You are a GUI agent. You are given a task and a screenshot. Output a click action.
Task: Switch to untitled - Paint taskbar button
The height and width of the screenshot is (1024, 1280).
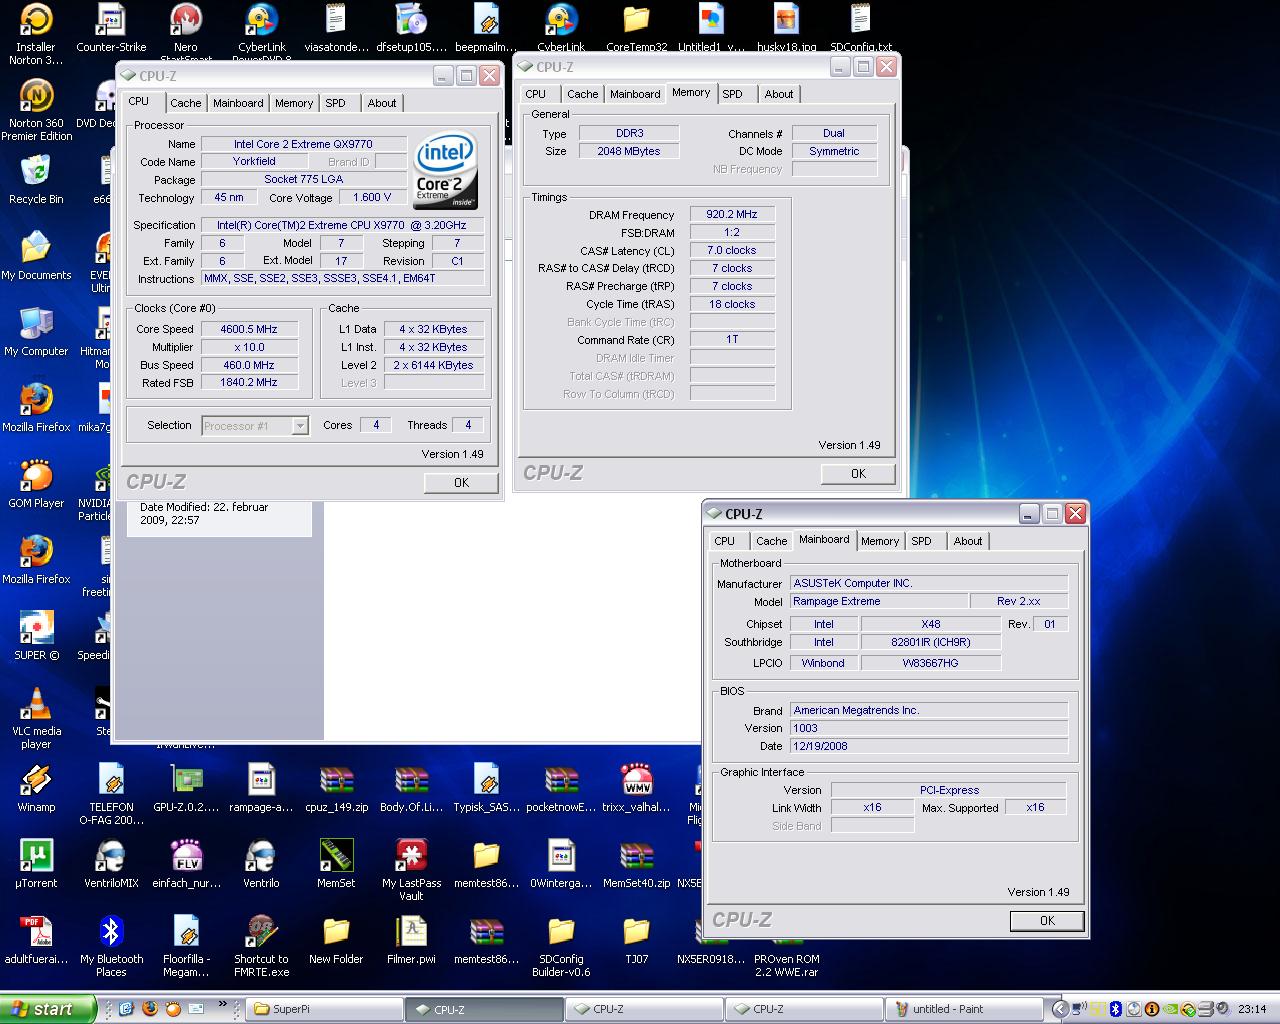(x=964, y=1009)
